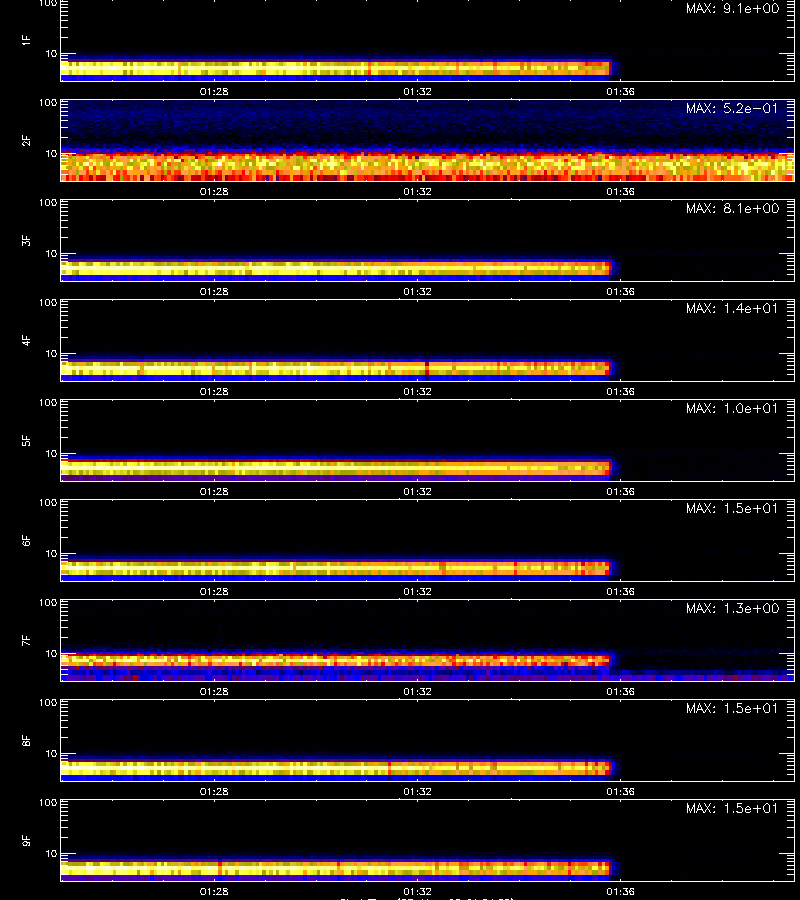Click the '100' y-axis label of panel 9F
800x900 pixels.
[48, 803]
